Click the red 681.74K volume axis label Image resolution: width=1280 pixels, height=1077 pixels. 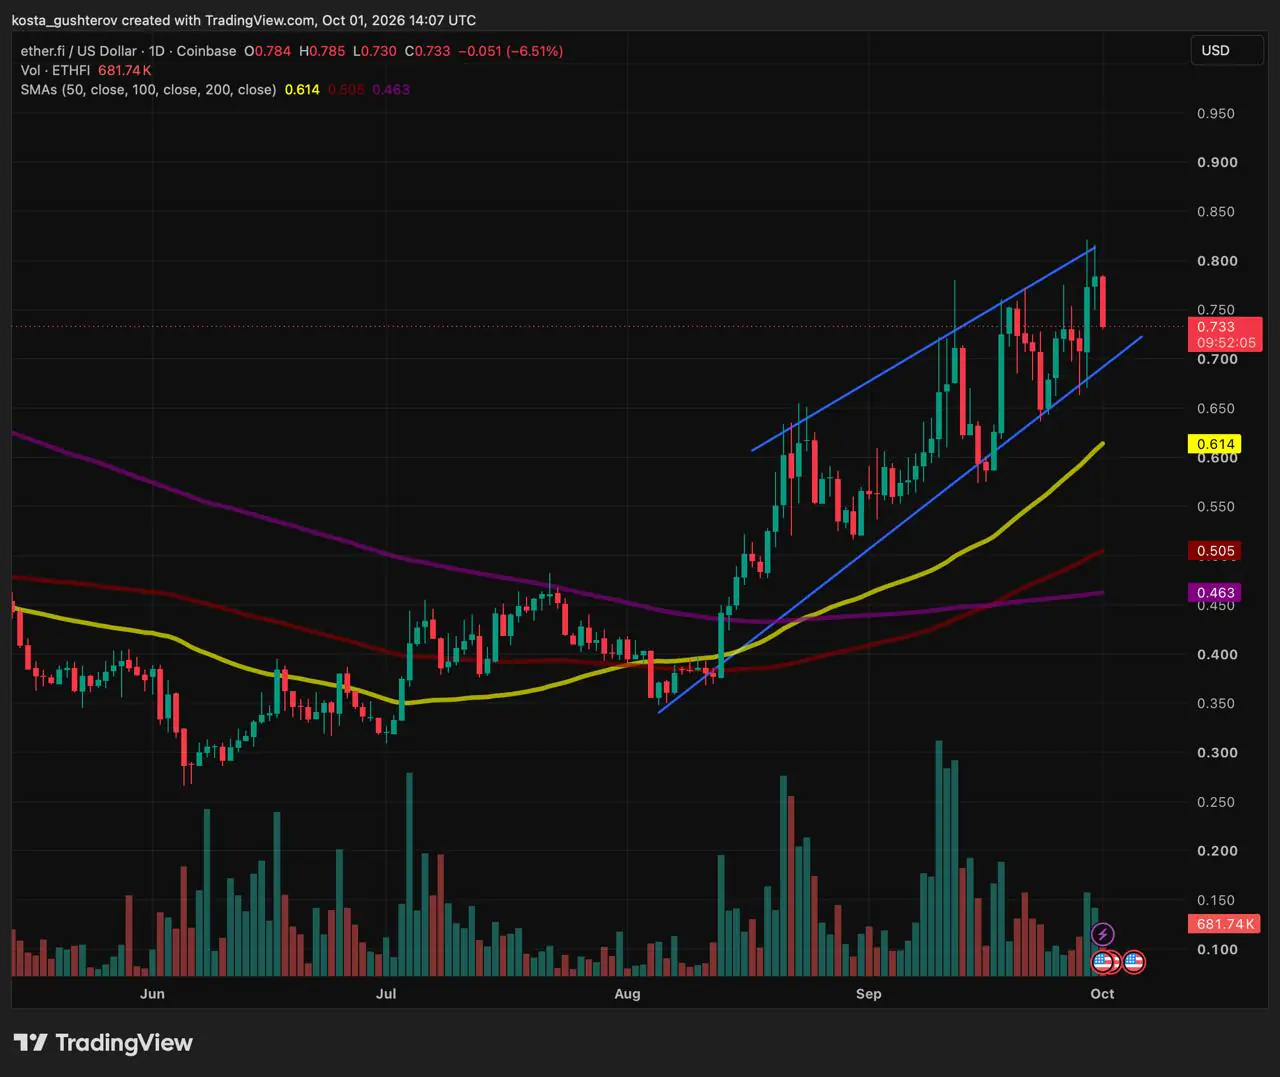tap(1224, 924)
